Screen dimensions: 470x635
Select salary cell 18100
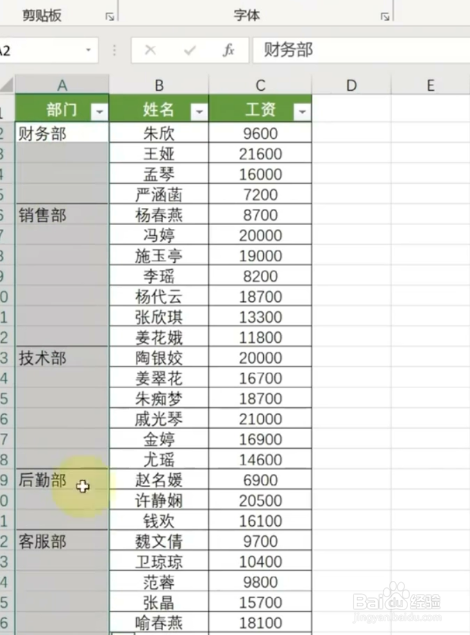coord(260,622)
